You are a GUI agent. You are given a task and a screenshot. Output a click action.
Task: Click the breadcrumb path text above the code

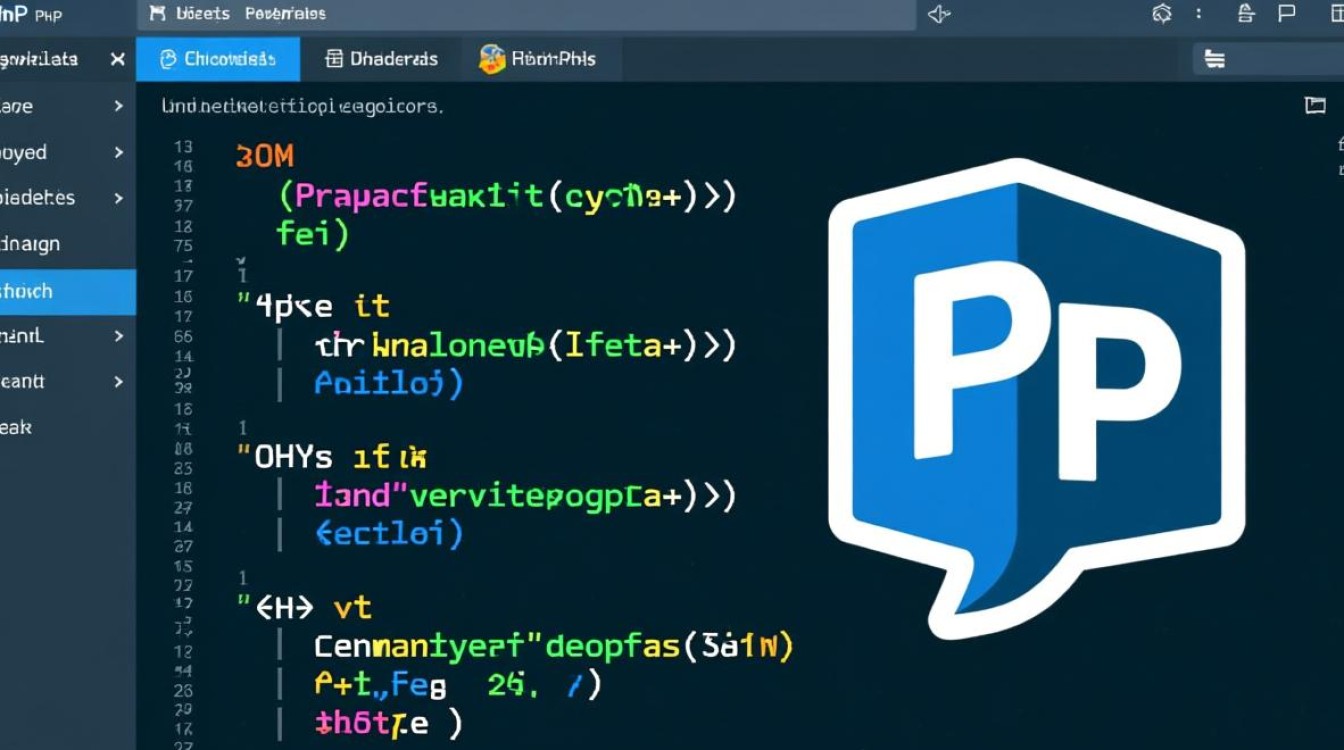point(302,106)
